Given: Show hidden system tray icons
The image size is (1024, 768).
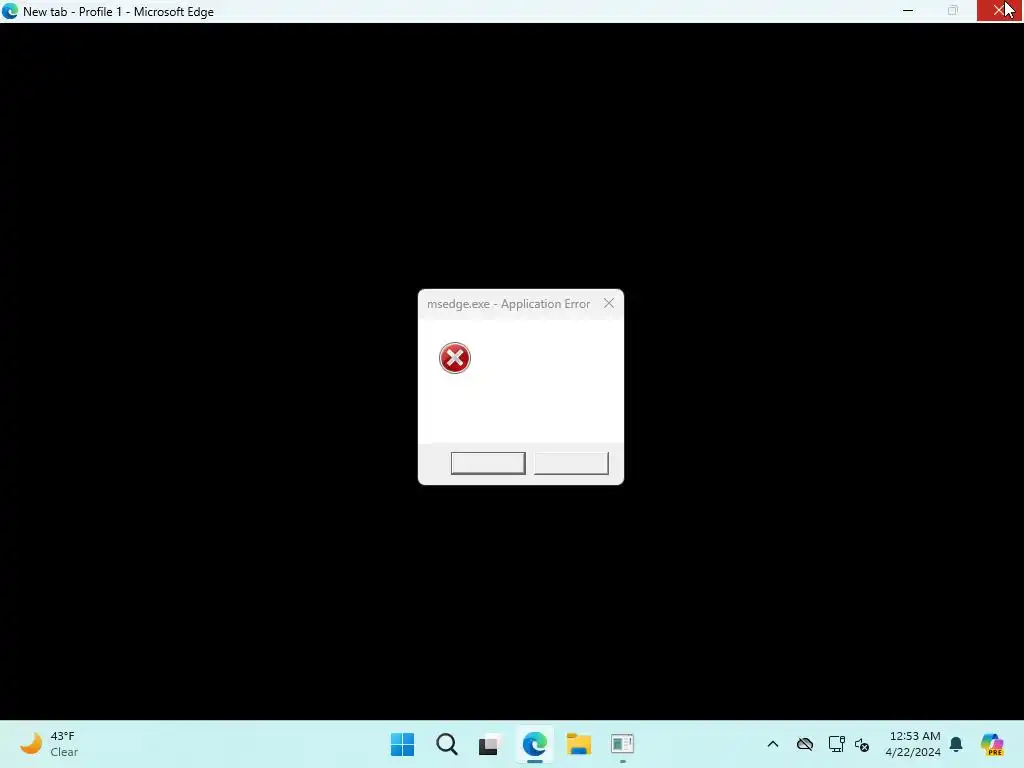Looking at the screenshot, I should click(x=773, y=744).
